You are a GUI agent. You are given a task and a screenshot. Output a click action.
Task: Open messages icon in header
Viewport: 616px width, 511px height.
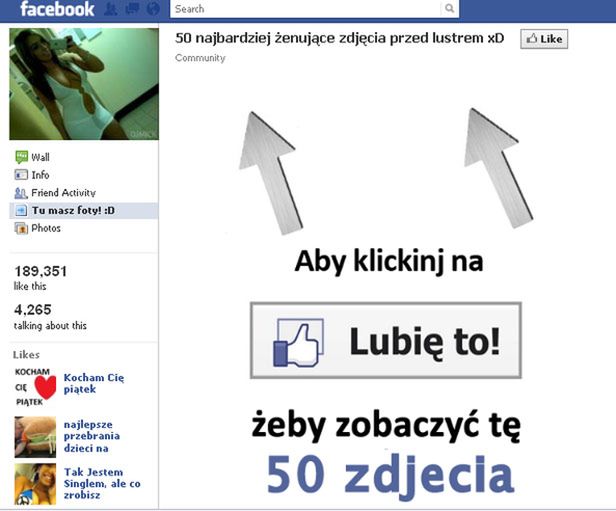[x=132, y=9]
